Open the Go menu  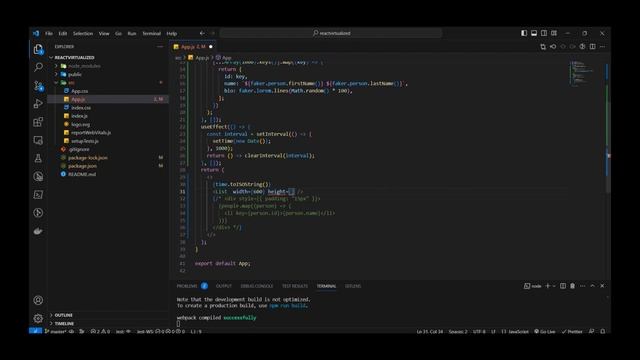118,33
